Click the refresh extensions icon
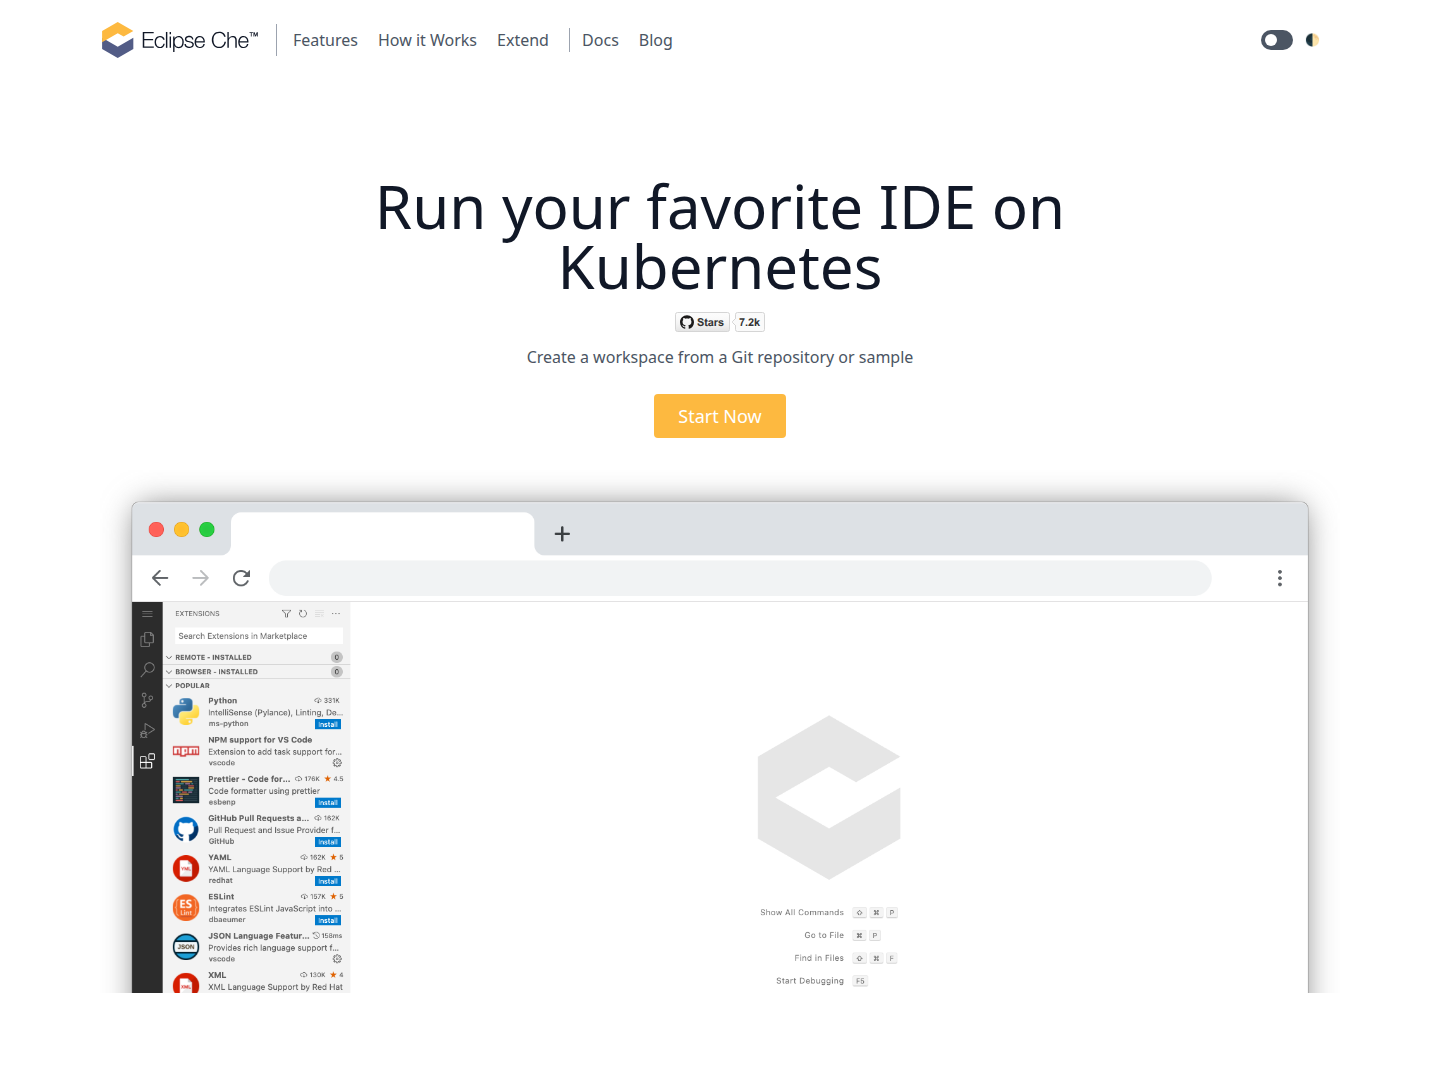 pos(303,614)
